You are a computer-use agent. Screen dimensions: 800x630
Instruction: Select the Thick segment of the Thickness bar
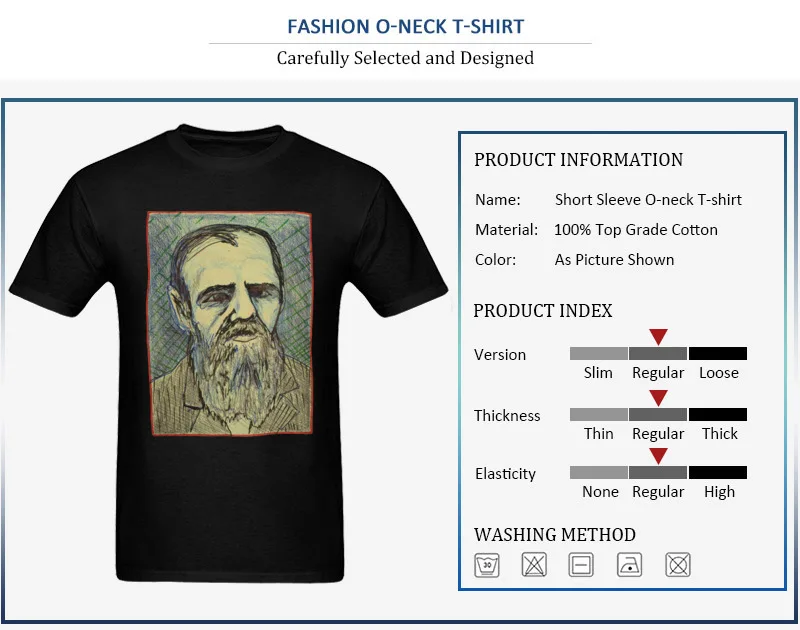tap(718, 414)
